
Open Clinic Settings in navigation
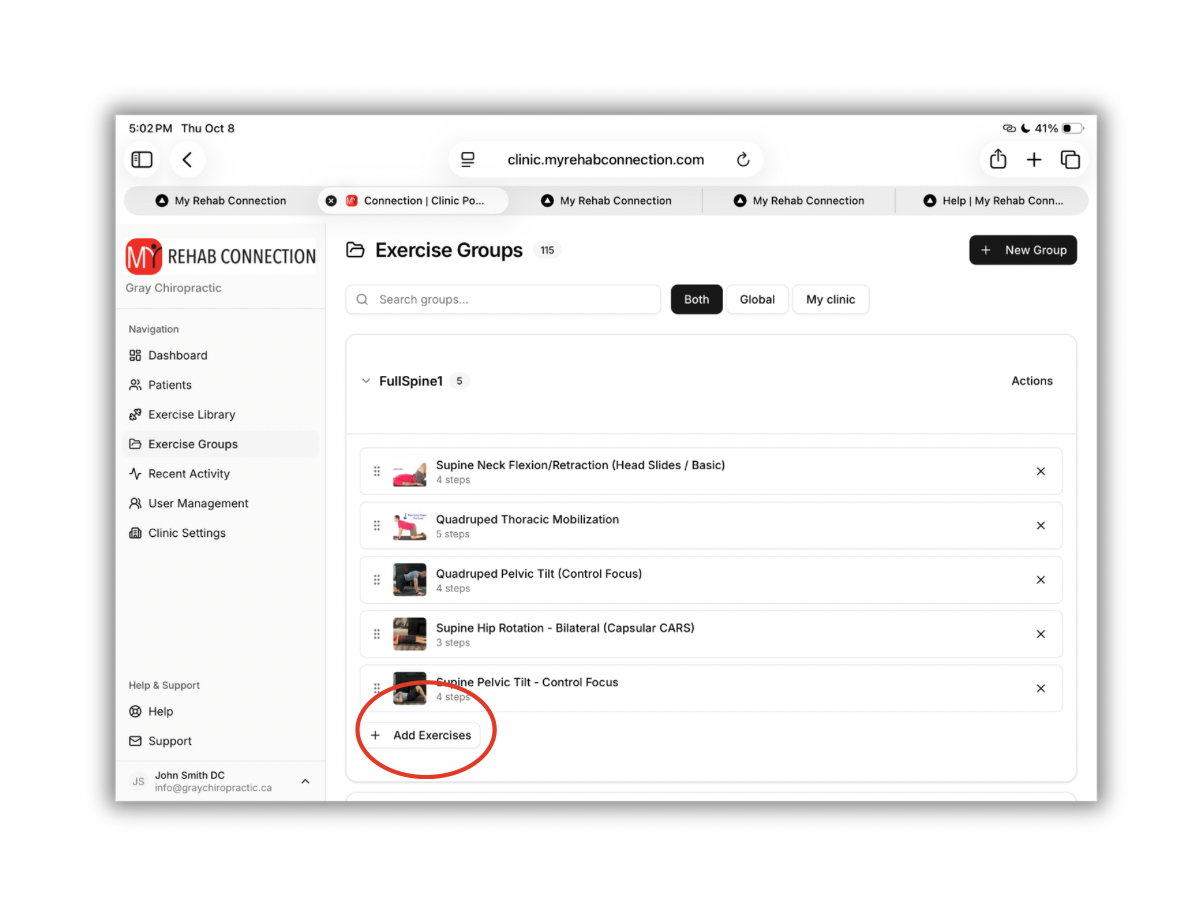tap(221, 533)
